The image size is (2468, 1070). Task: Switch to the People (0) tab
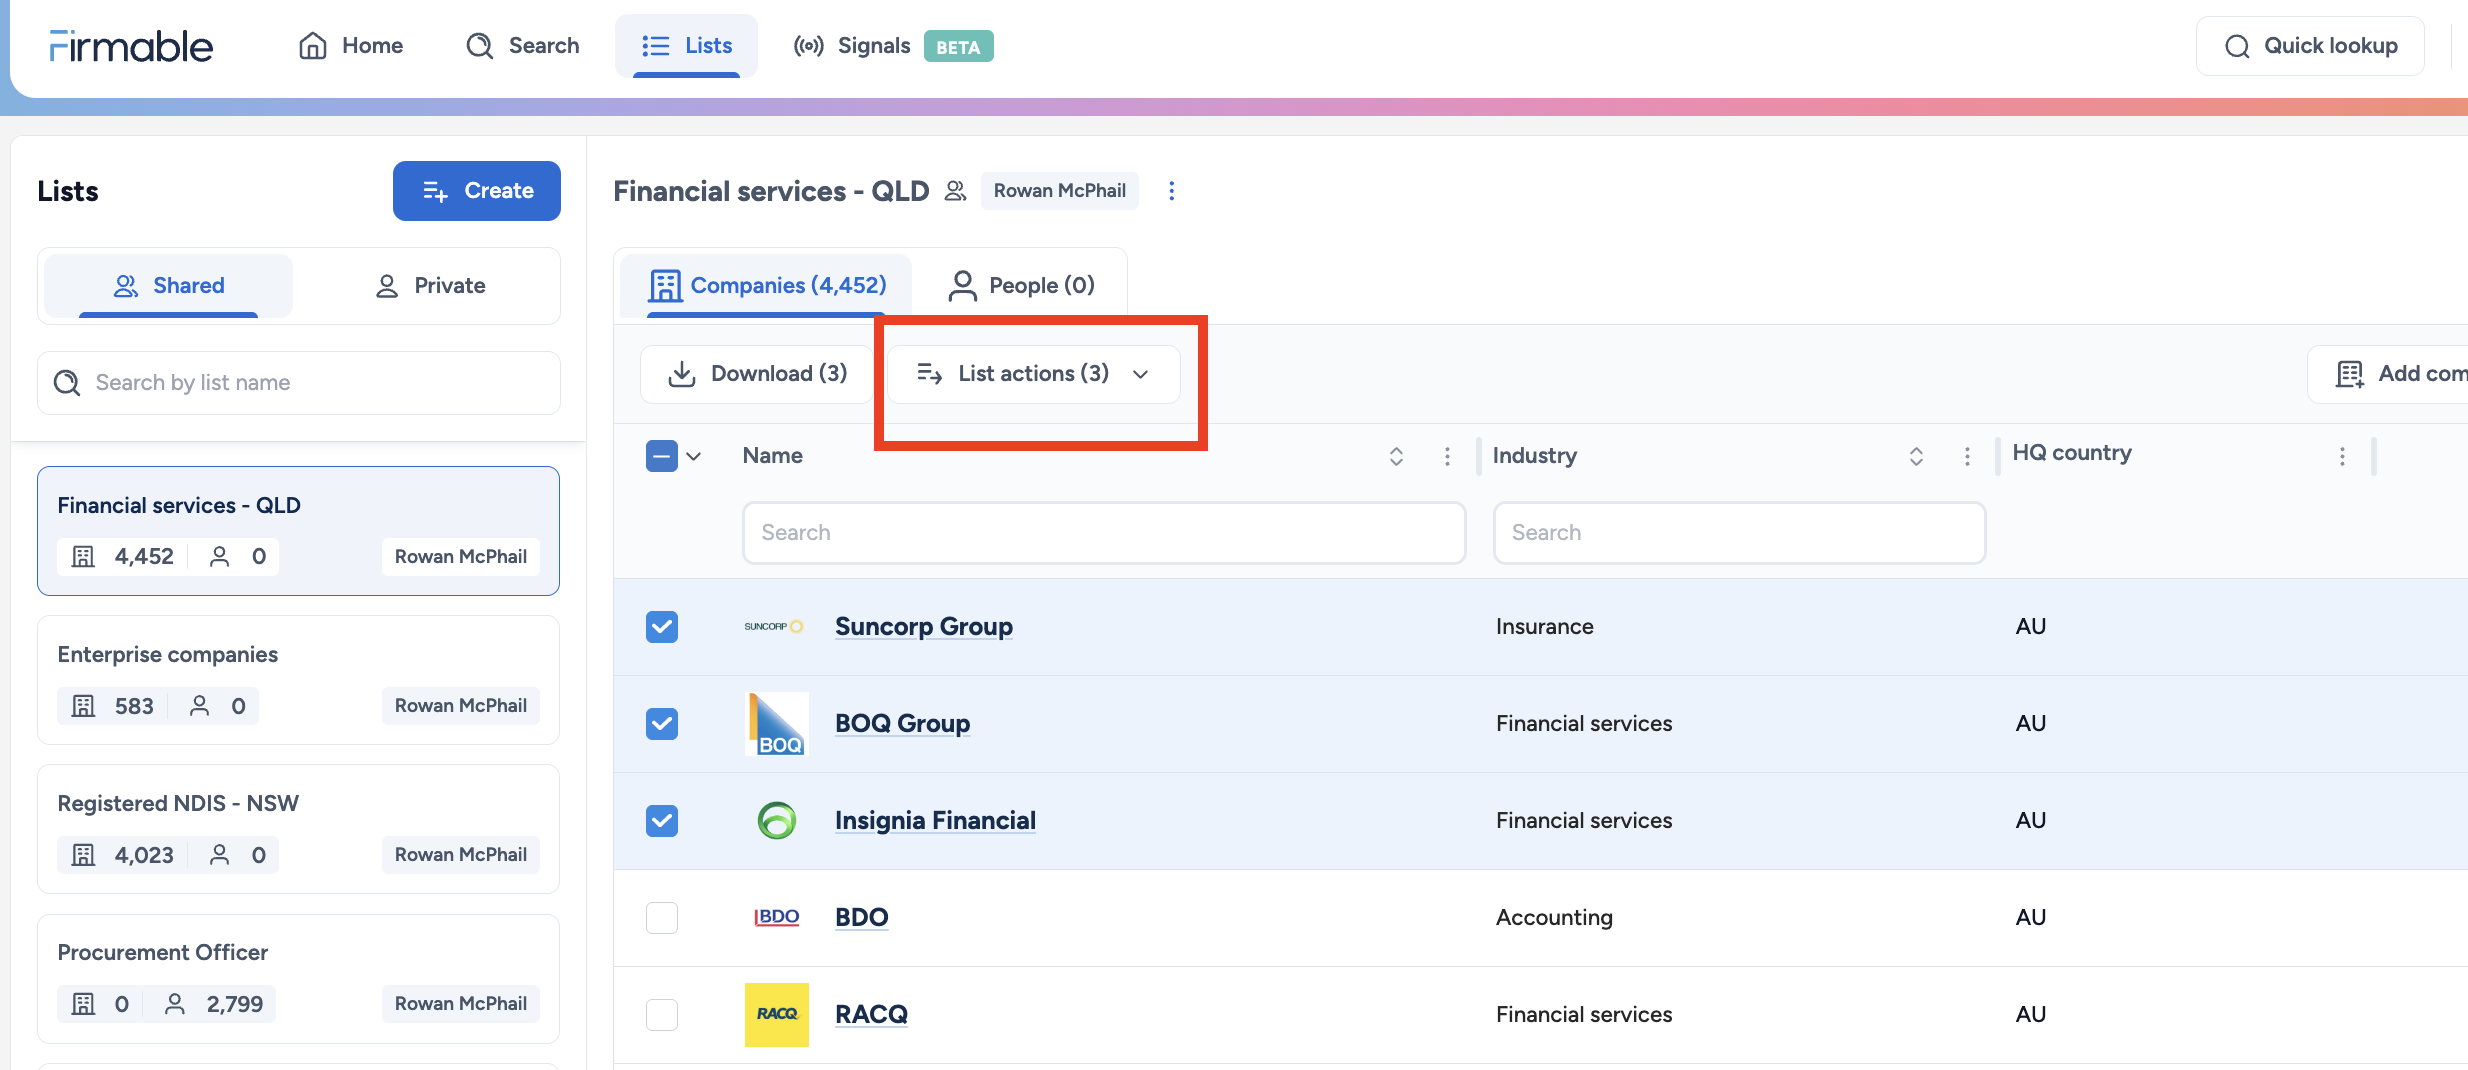(1021, 286)
